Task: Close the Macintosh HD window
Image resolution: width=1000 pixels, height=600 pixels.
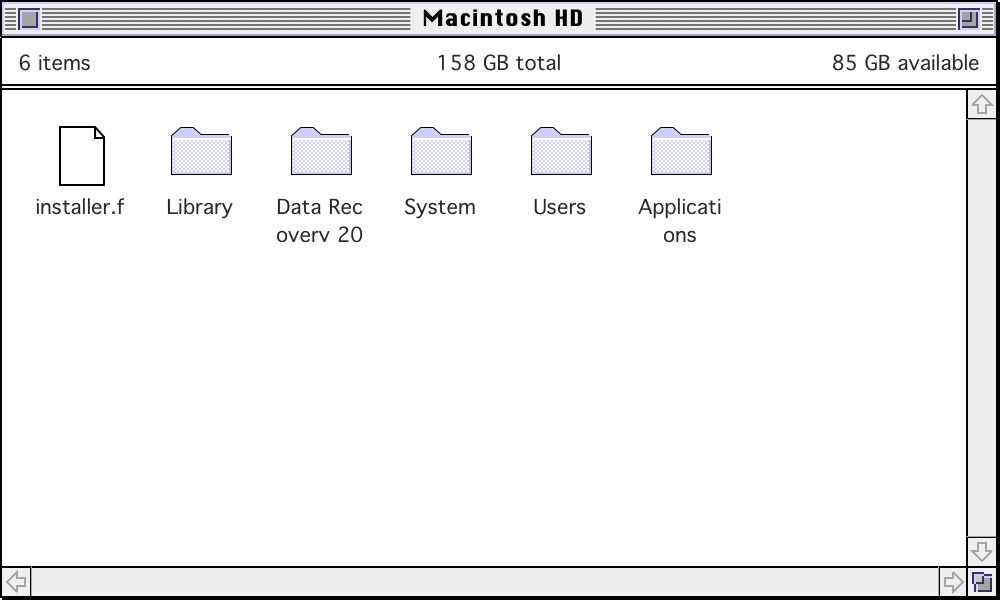Action: click(29, 19)
